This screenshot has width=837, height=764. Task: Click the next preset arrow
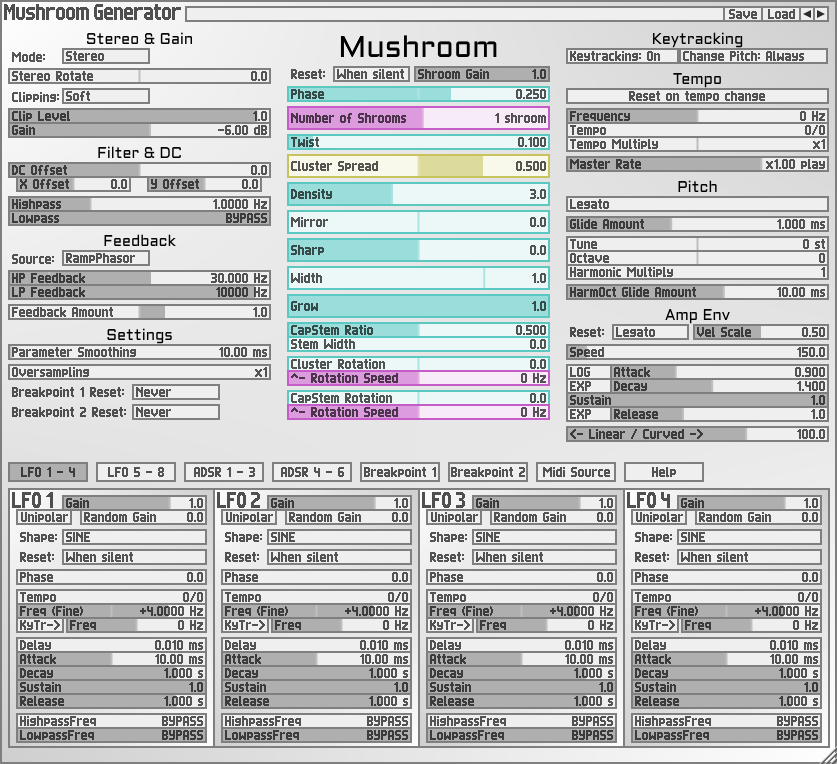(x=822, y=12)
